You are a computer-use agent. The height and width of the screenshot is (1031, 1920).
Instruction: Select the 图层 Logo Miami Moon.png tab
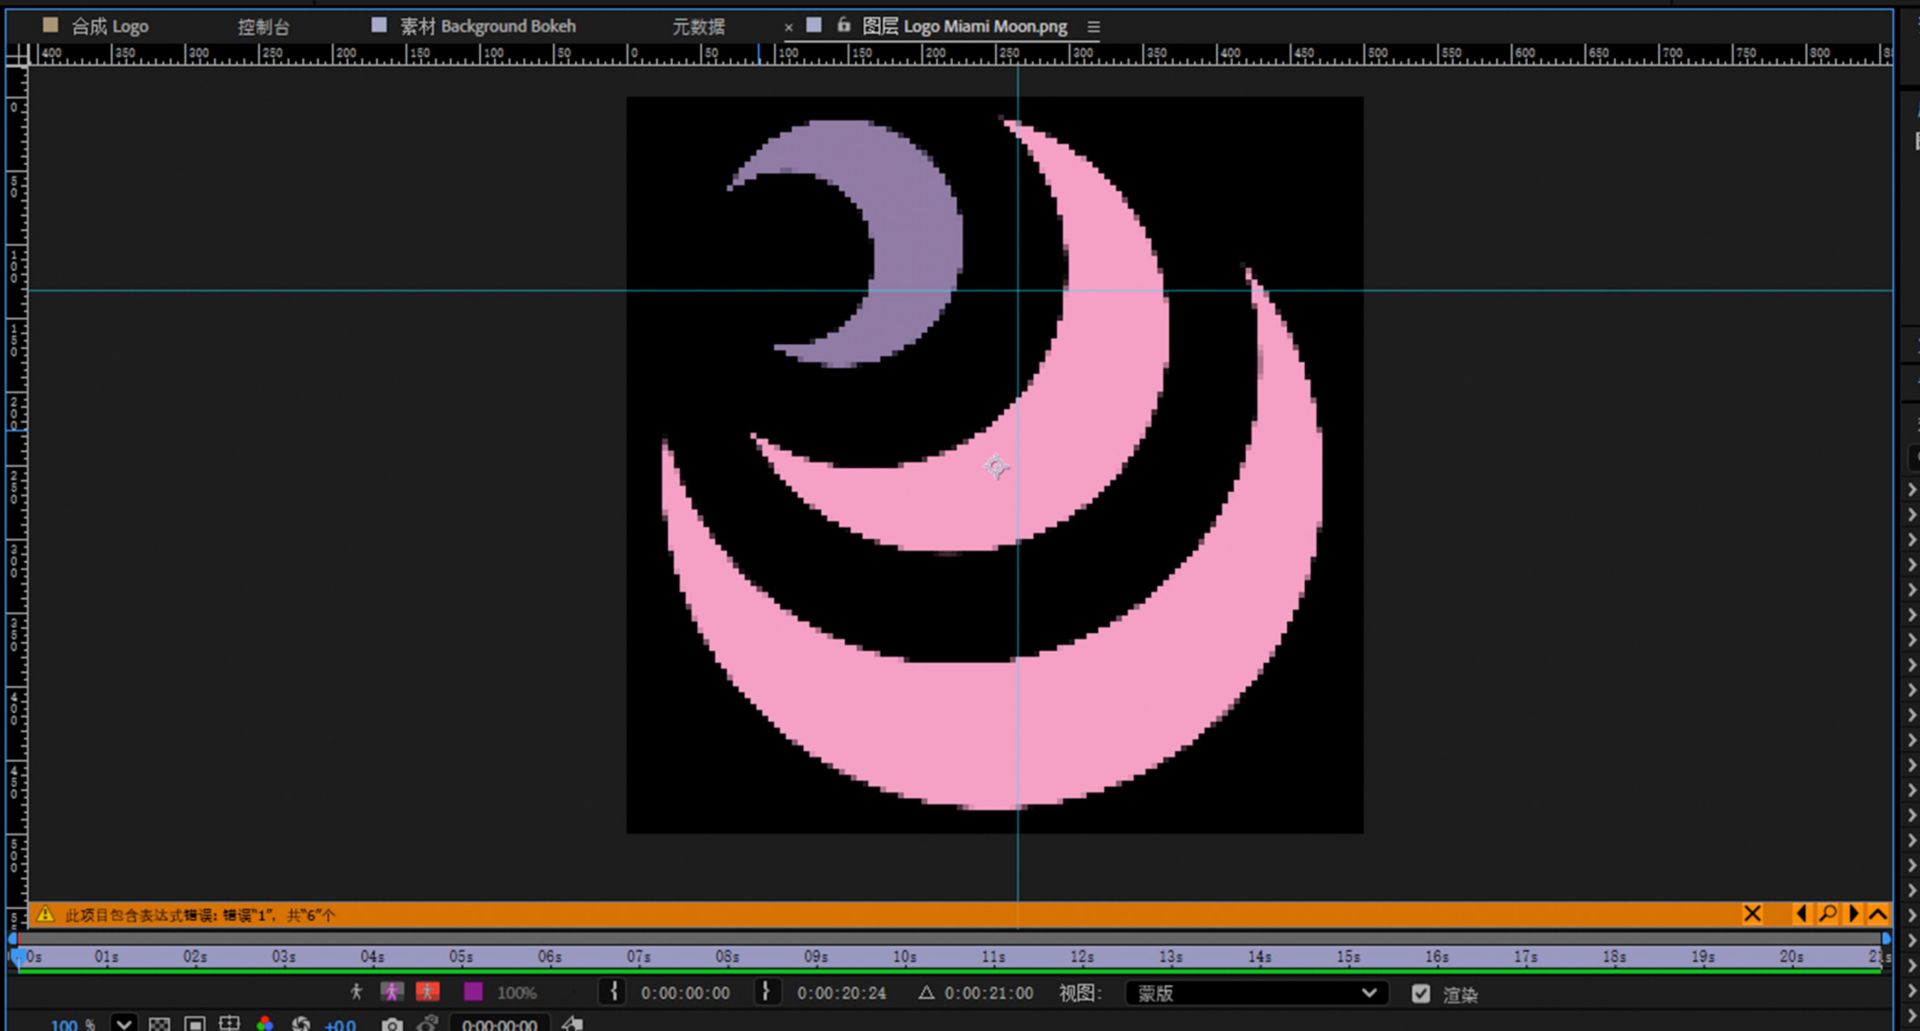click(x=964, y=26)
